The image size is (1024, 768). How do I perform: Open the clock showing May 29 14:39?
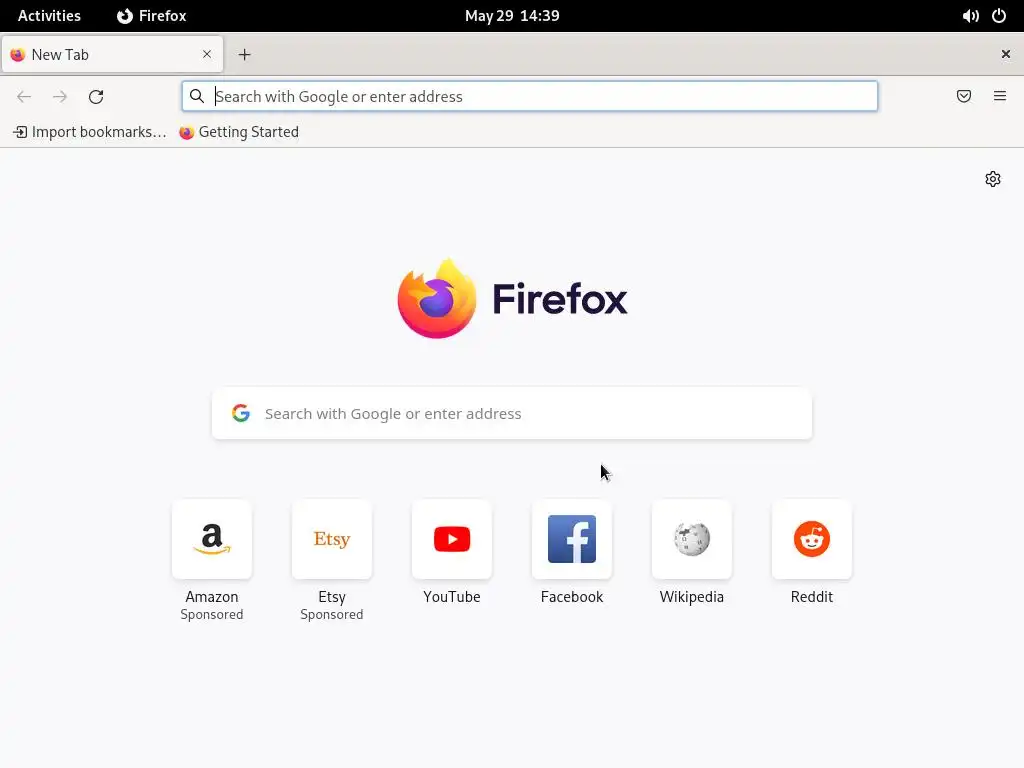(512, 16)
